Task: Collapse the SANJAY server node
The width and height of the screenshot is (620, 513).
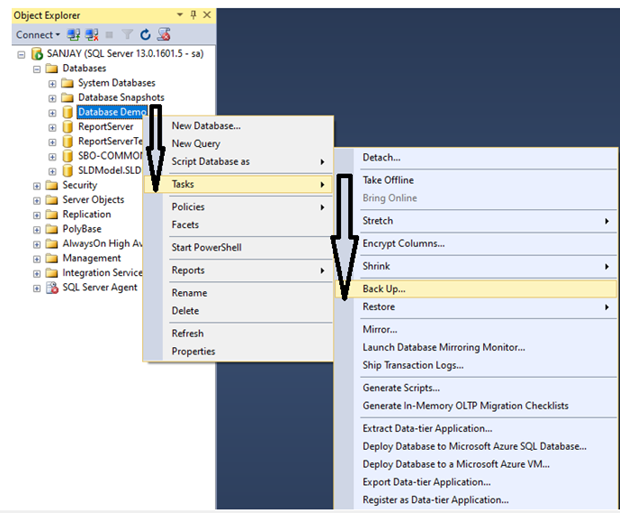Action: coord(21,55)
